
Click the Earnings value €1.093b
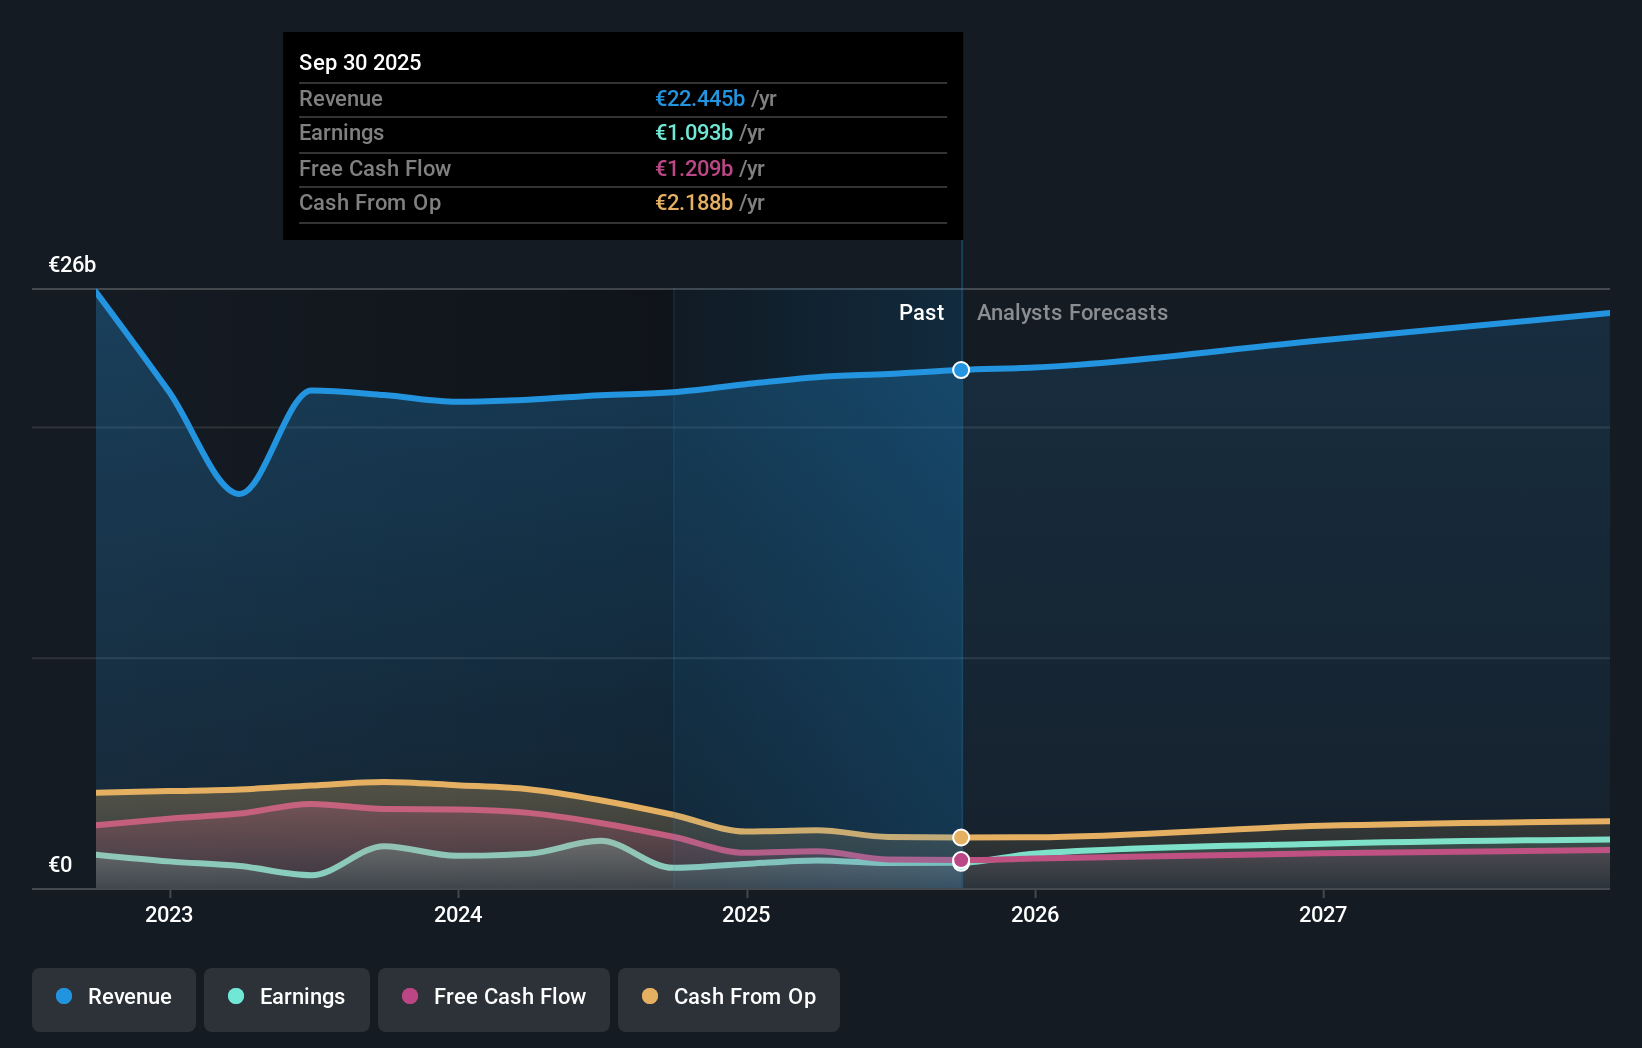click(x=694, y=132)
